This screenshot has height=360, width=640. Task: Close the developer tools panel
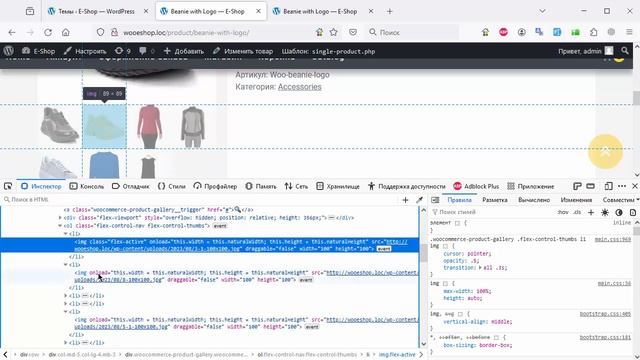point(635,186)
